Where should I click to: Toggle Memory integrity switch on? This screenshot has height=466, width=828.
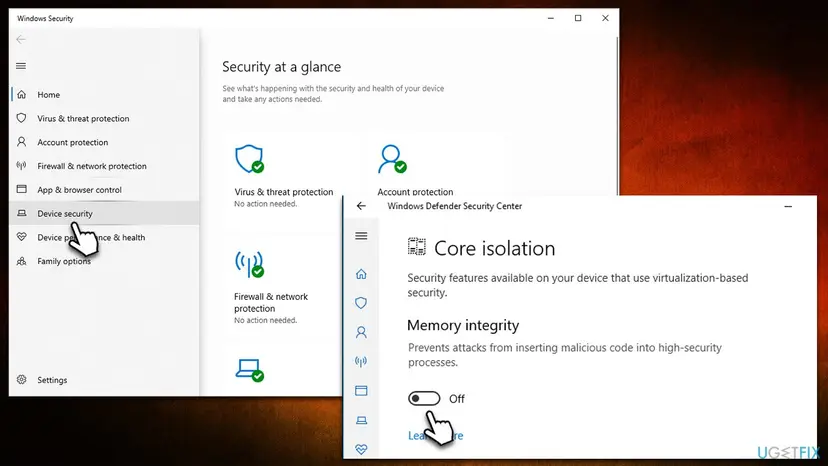(424, 398)
